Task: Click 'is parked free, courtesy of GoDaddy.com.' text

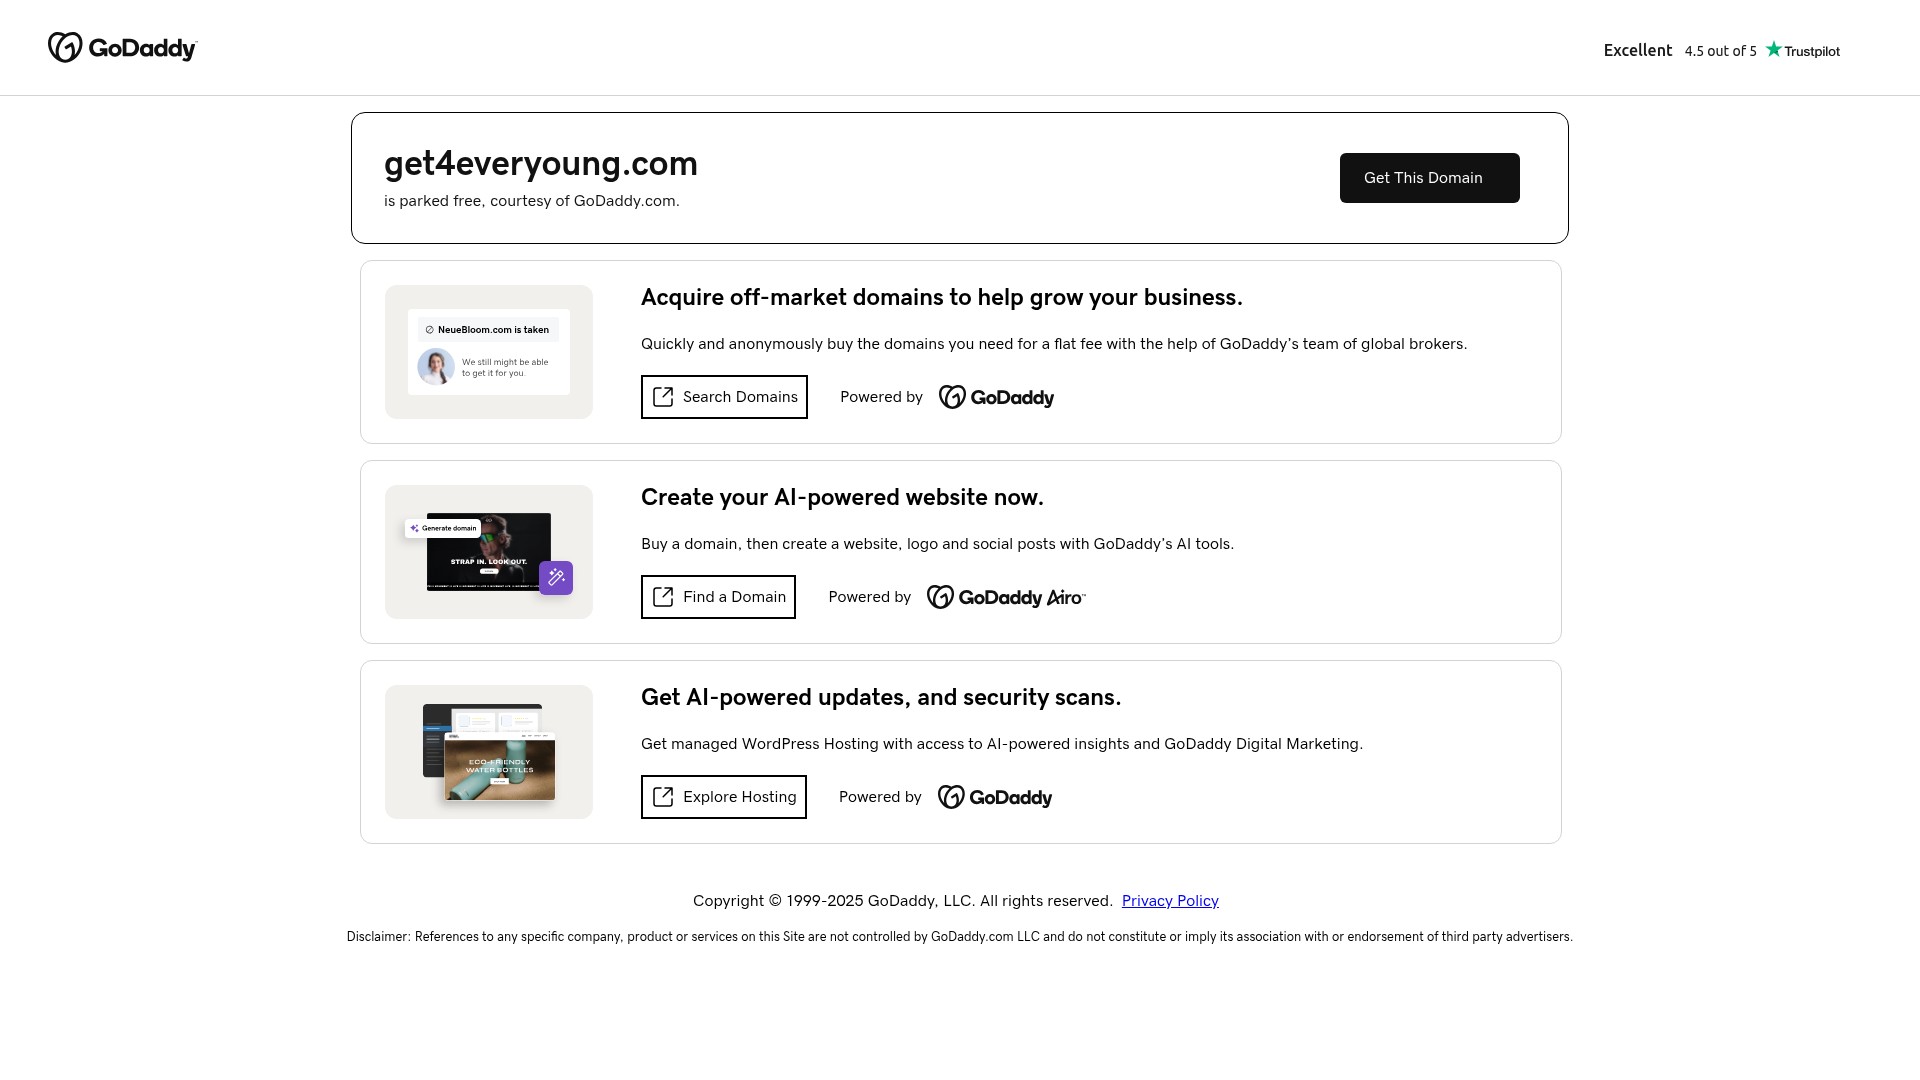Action: pos(532,201)
